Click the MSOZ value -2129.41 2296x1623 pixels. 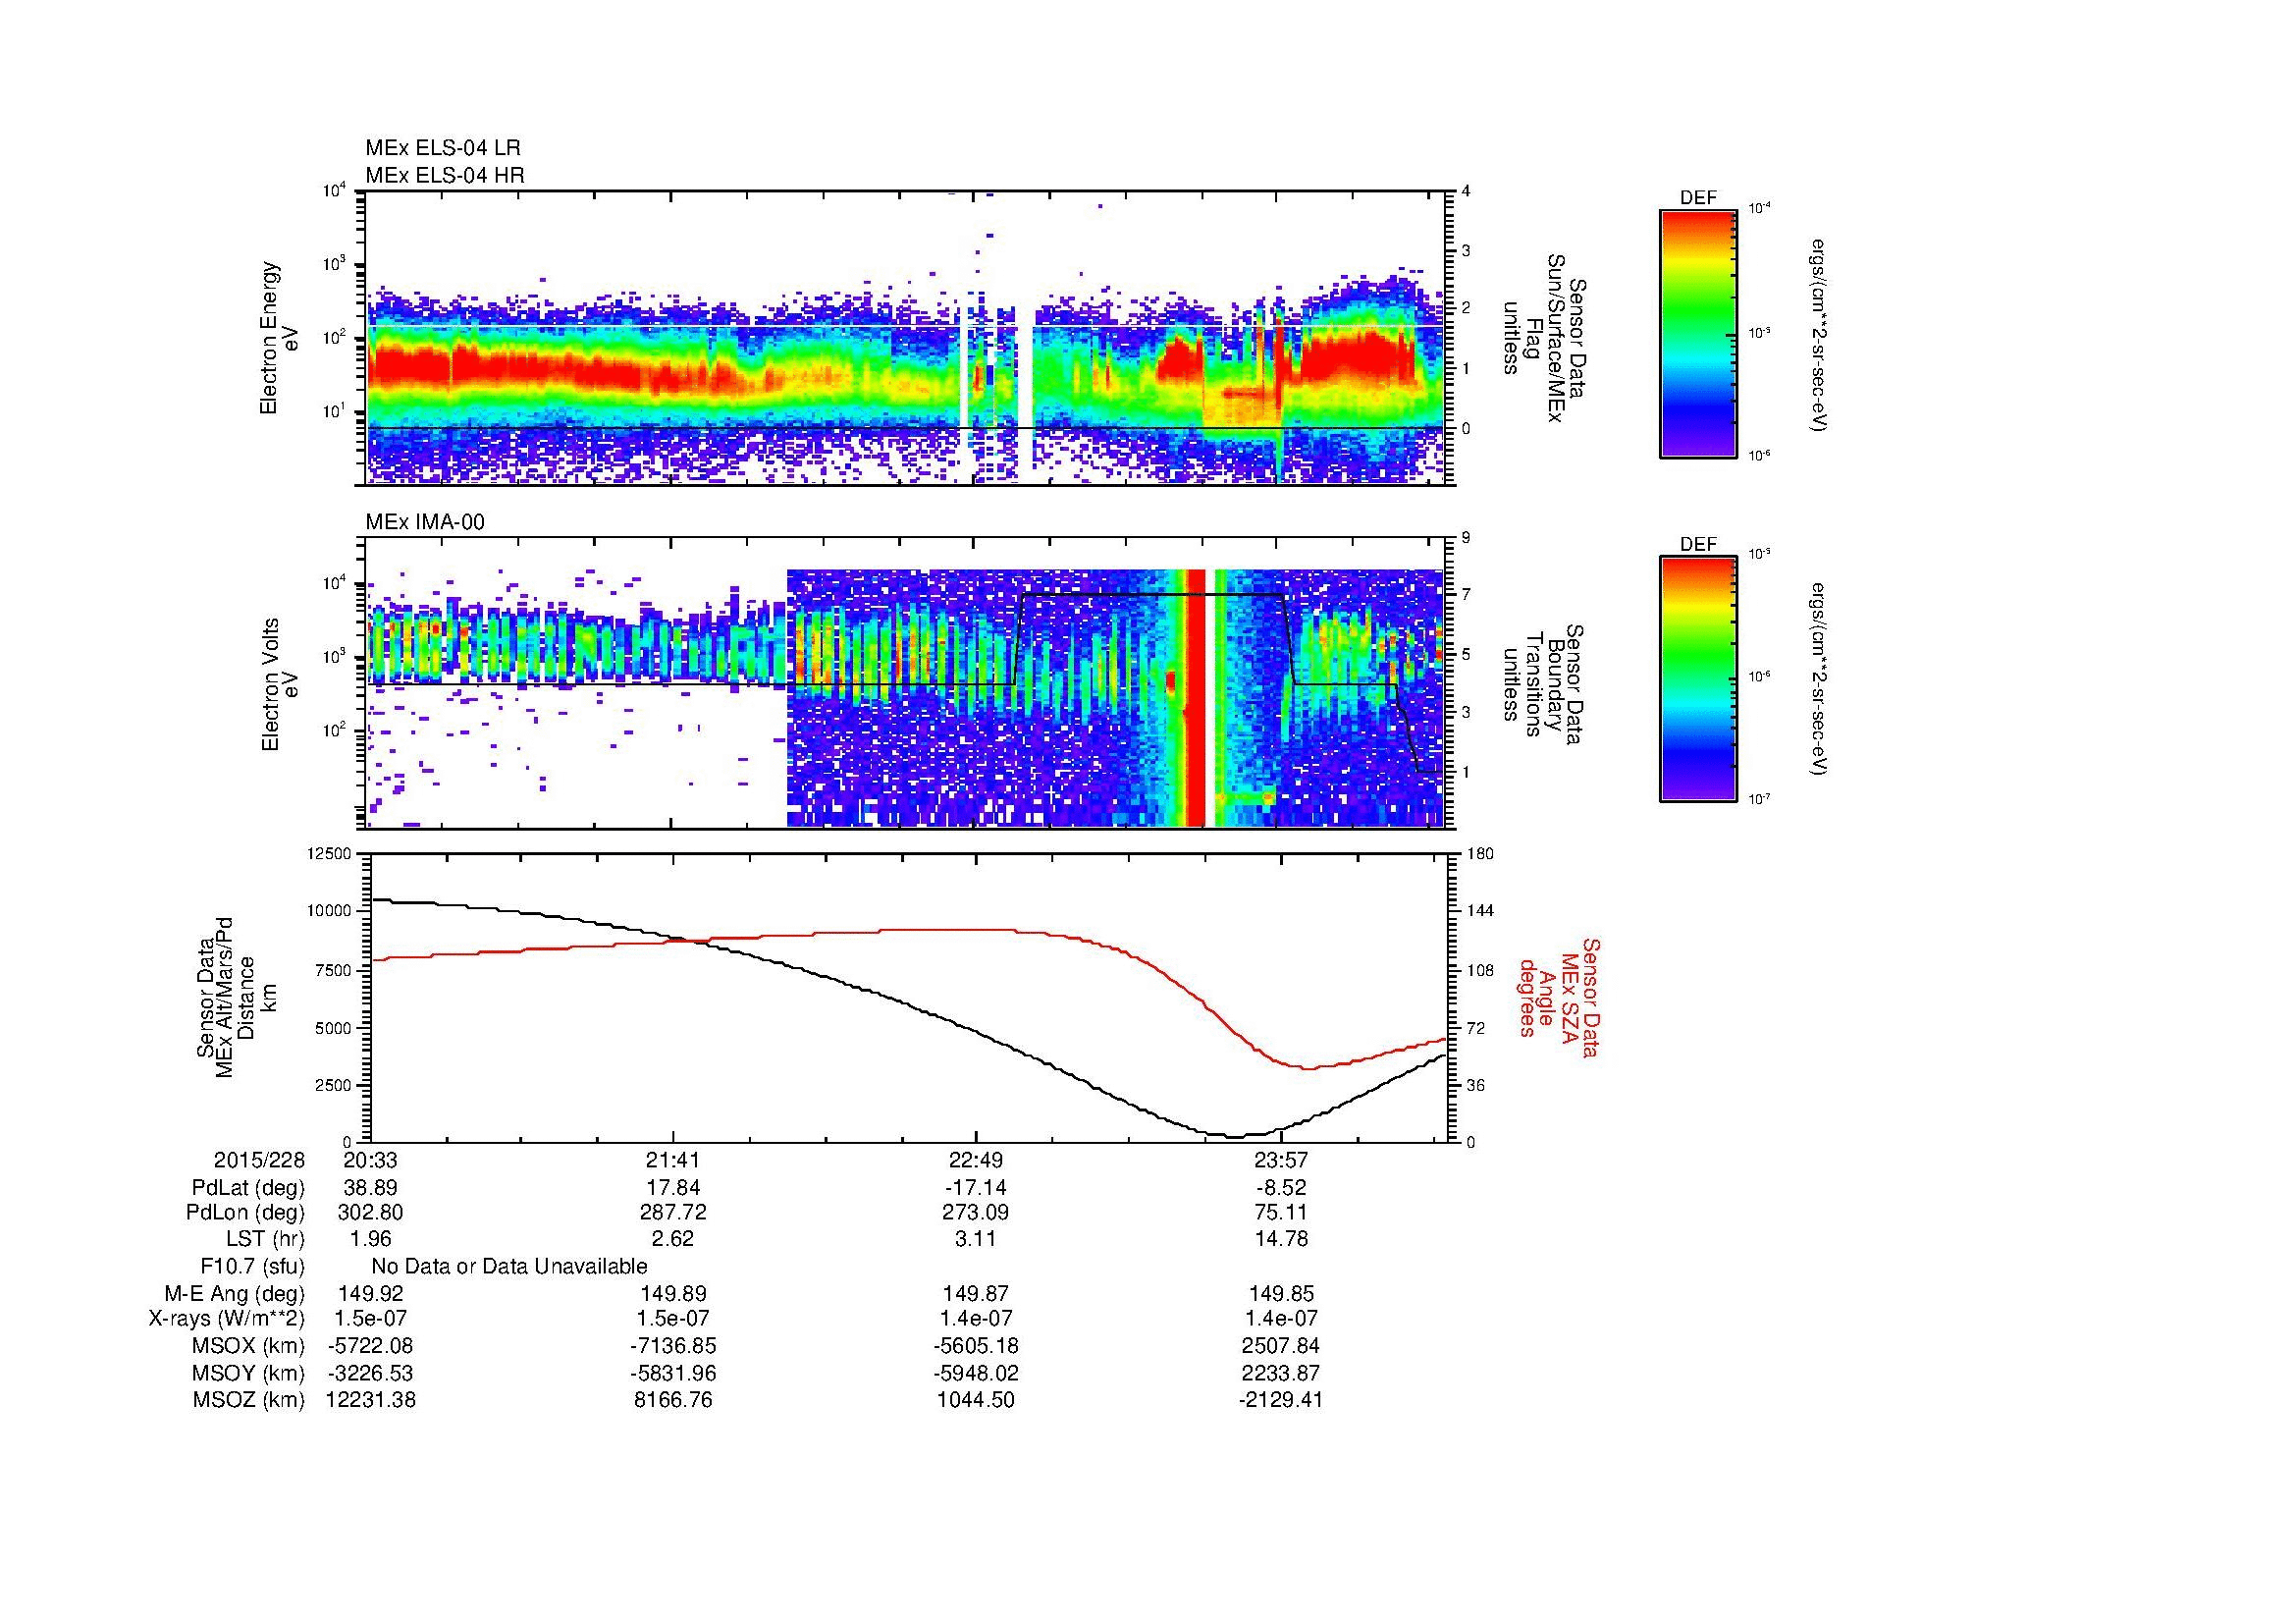pos(1282,1400)
